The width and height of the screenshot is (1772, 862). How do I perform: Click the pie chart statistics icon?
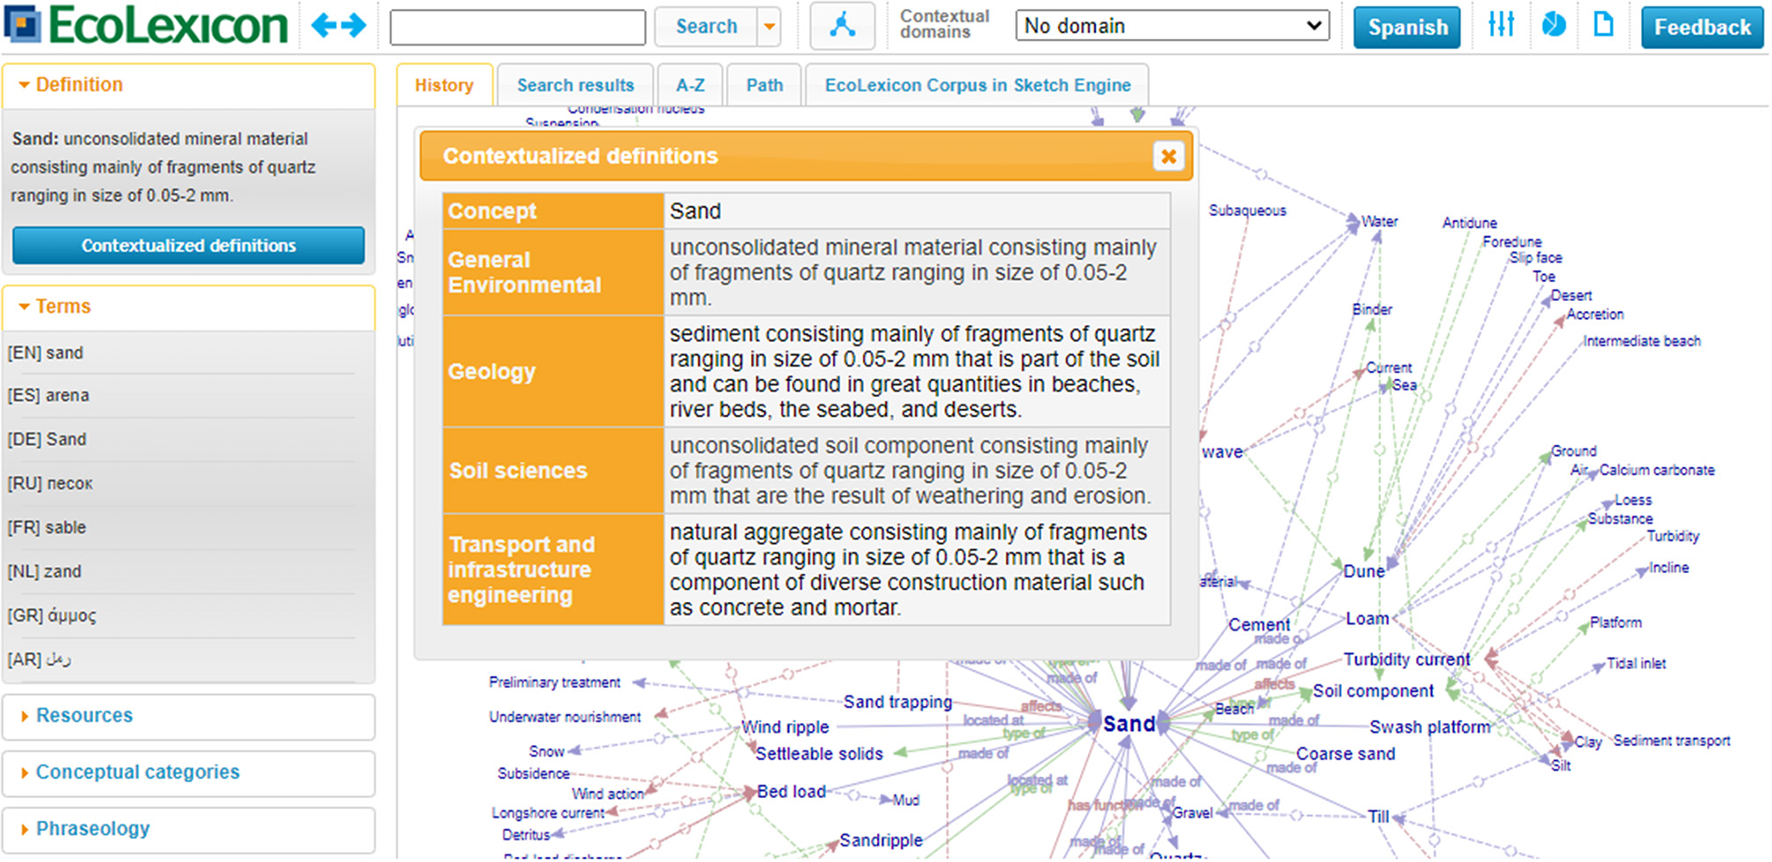point(1553,25)
